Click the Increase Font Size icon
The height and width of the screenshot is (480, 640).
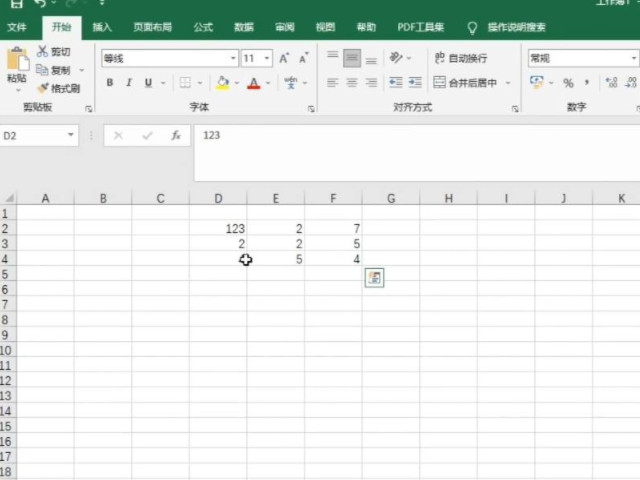[x=285, y=58]
